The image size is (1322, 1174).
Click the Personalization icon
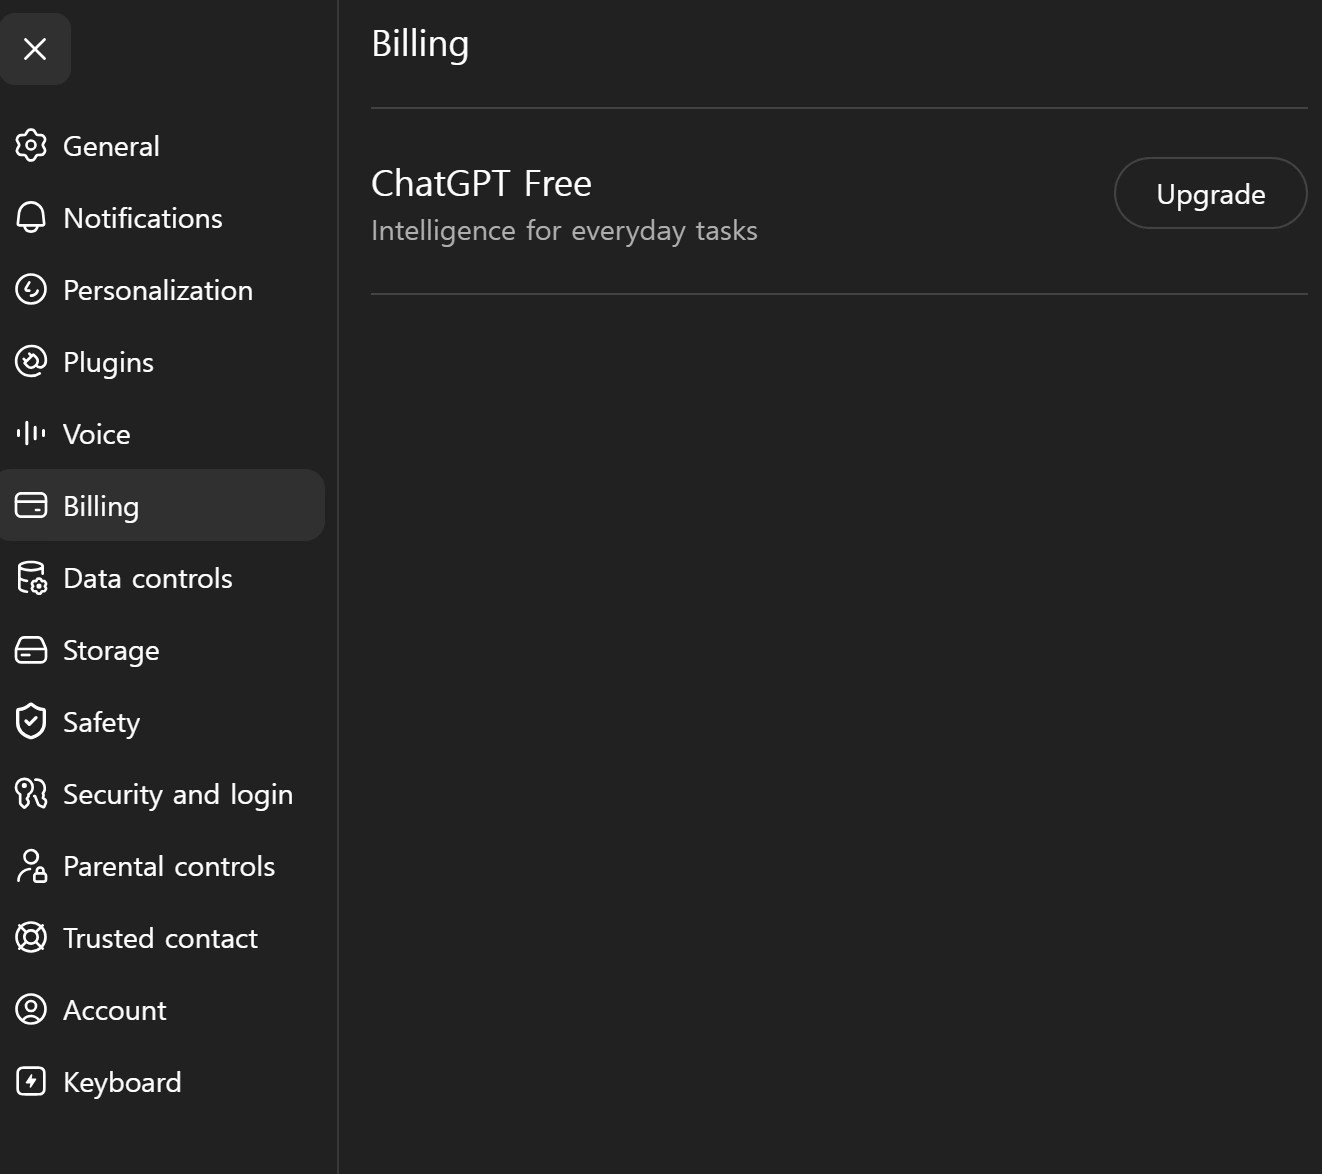31,290
